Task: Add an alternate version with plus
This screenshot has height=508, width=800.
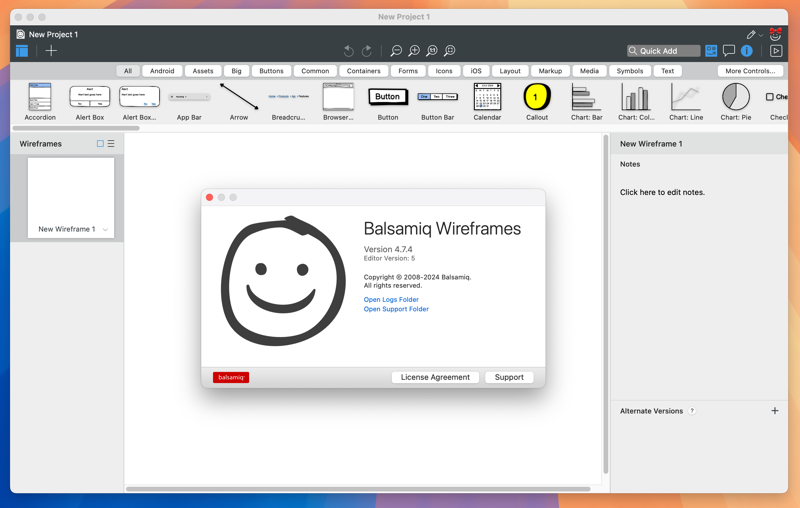Action: [x=774, y=411]
